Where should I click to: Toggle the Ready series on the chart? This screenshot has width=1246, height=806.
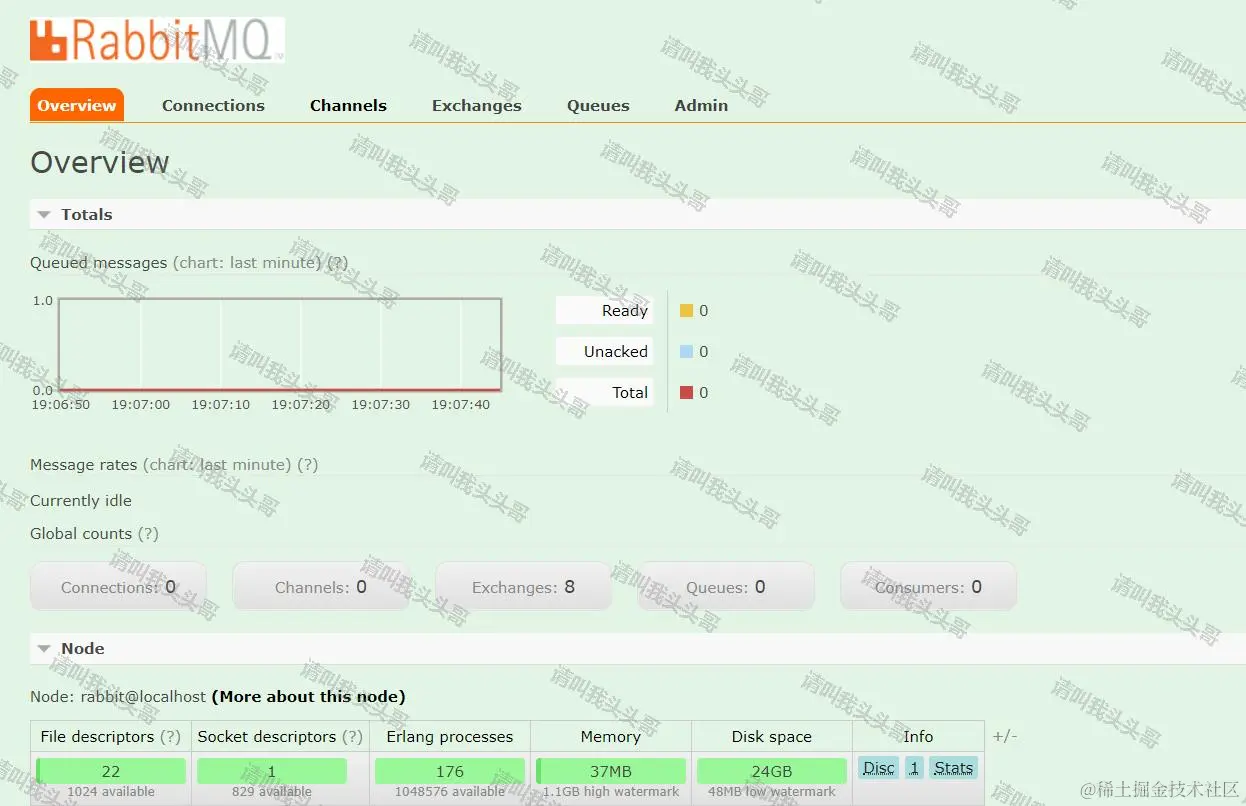[604, 310]
